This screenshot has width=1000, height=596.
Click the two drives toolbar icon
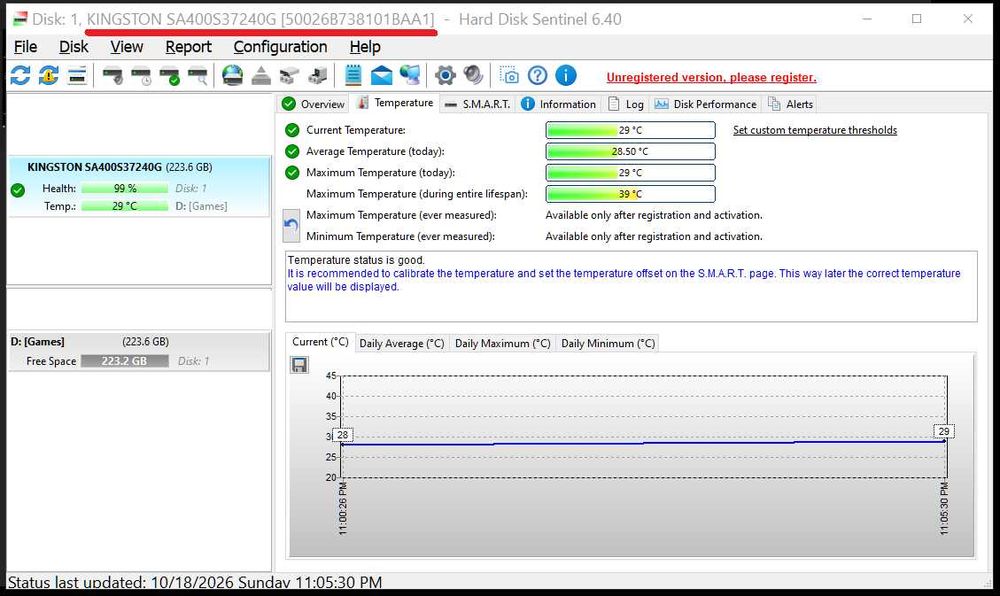(289, 76)
